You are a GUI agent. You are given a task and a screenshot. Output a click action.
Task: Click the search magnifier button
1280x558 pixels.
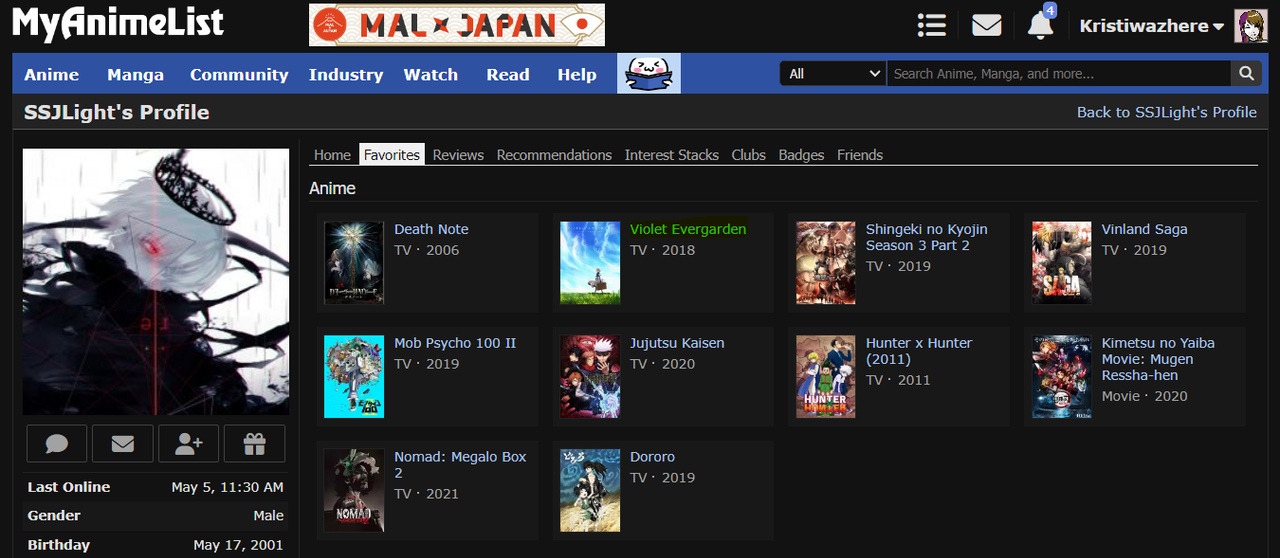(1246, 73)
